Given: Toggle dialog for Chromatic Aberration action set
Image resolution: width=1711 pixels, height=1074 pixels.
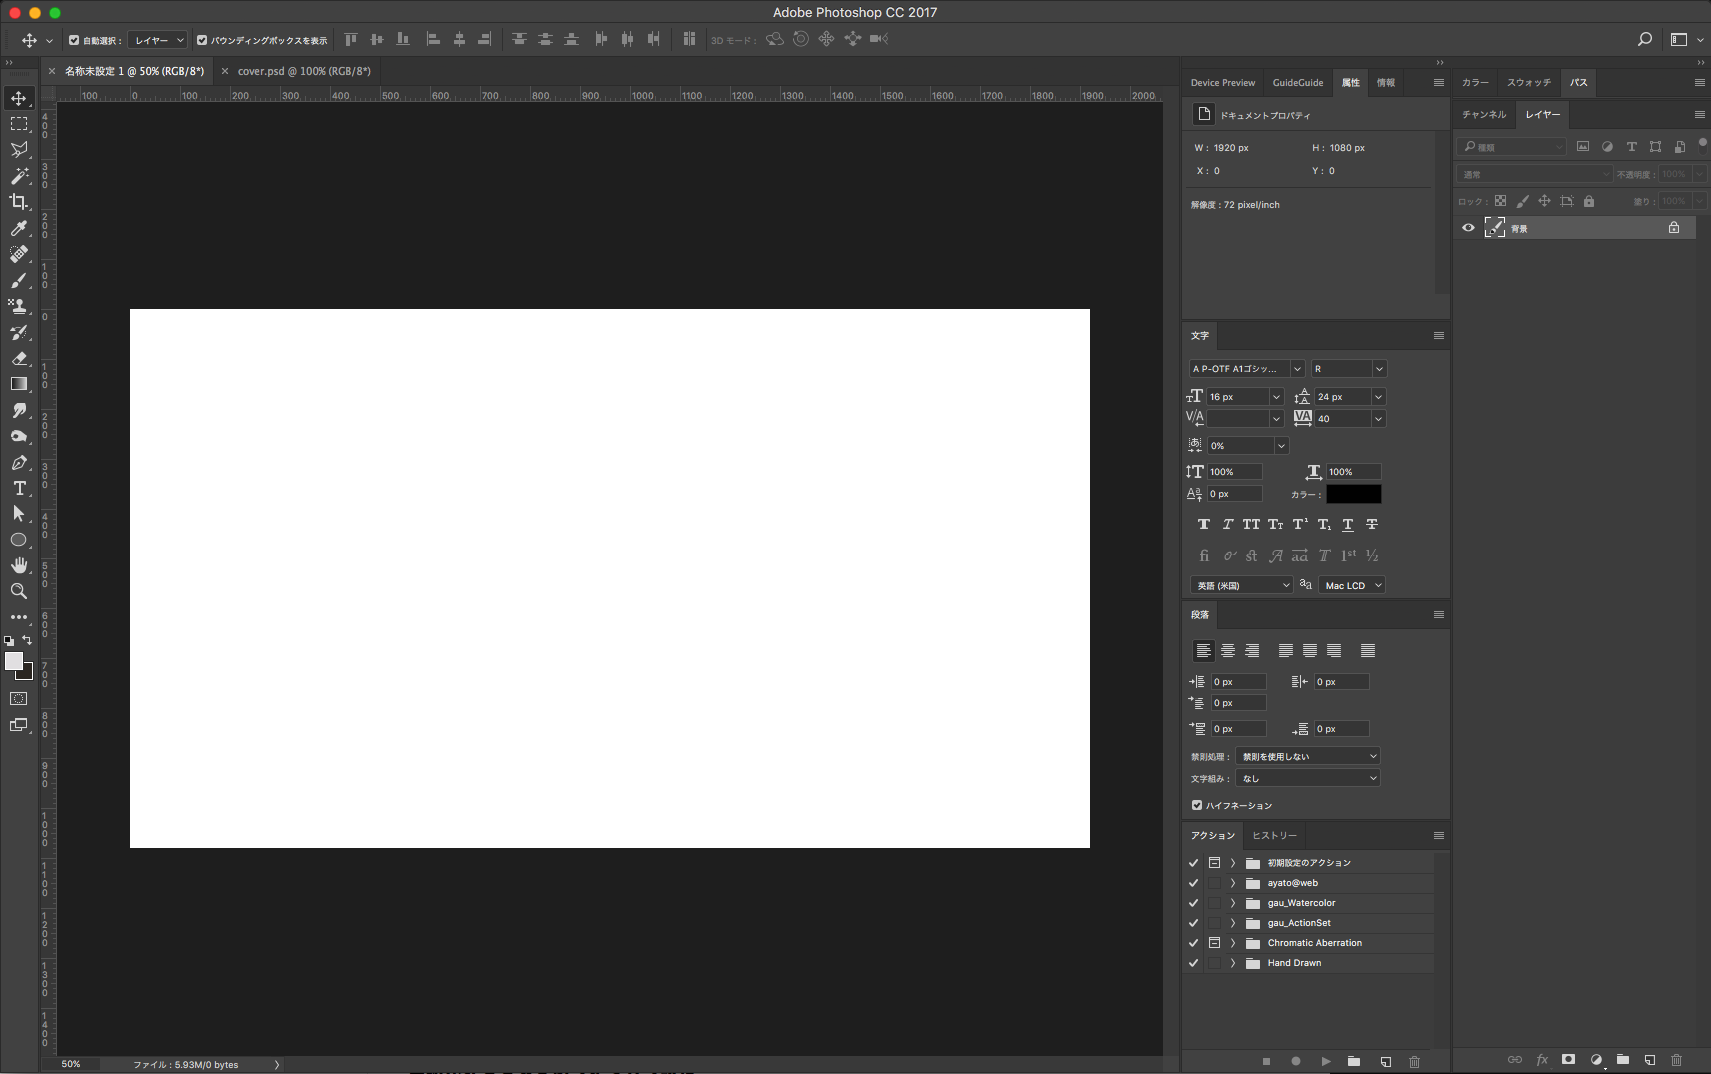Looking at the screenshot, I should click(x=1214, y=943).
